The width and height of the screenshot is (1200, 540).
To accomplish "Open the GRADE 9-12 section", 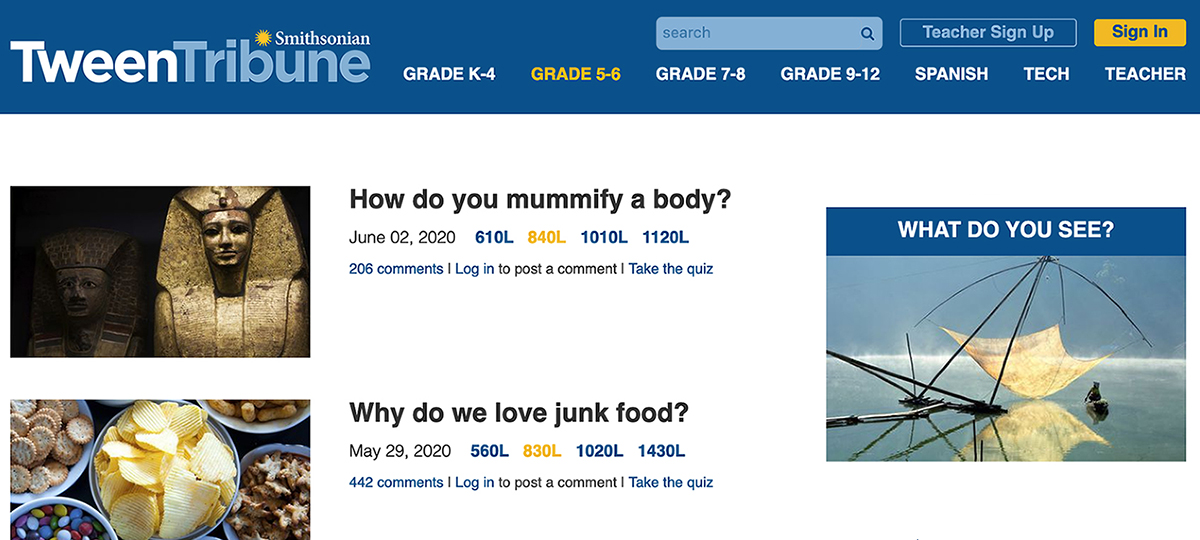I will point(830,74).
